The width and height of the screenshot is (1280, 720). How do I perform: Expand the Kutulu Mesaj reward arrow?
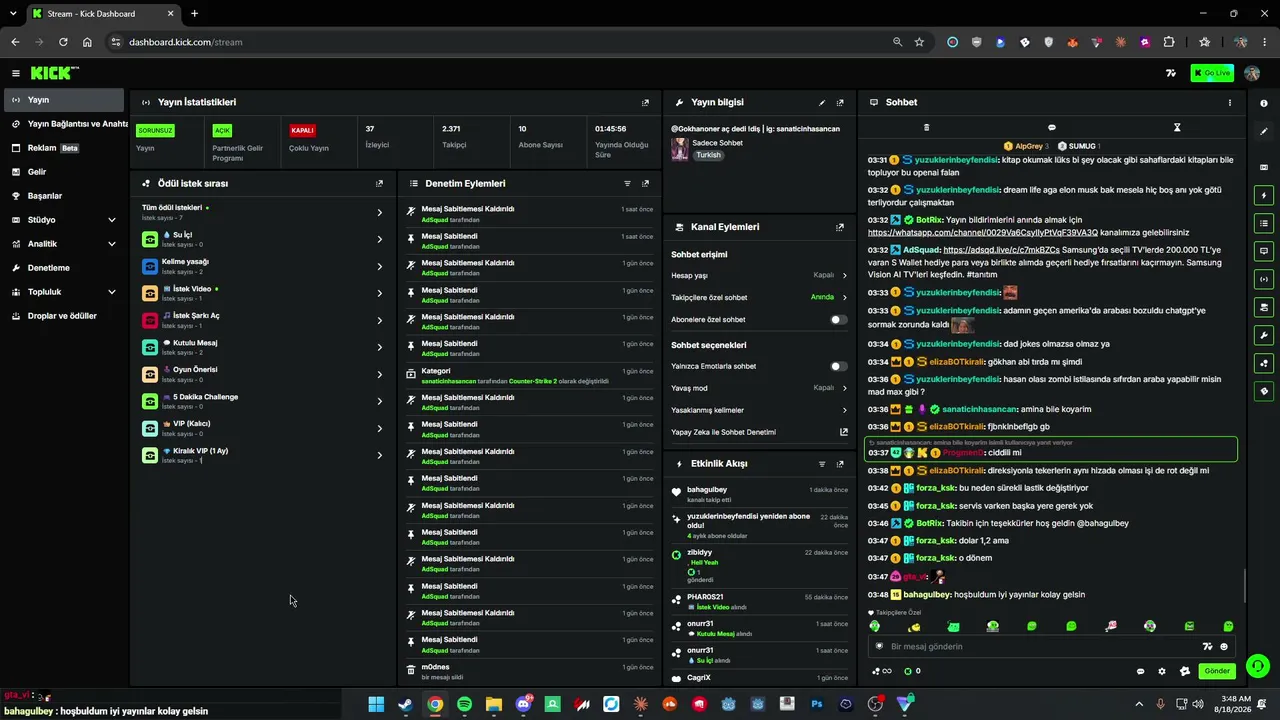[379, 347]
